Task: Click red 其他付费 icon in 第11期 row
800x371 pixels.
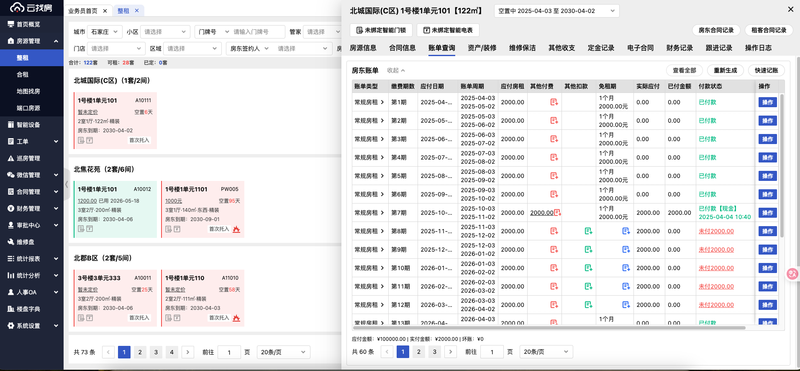Action: [554, 286]
